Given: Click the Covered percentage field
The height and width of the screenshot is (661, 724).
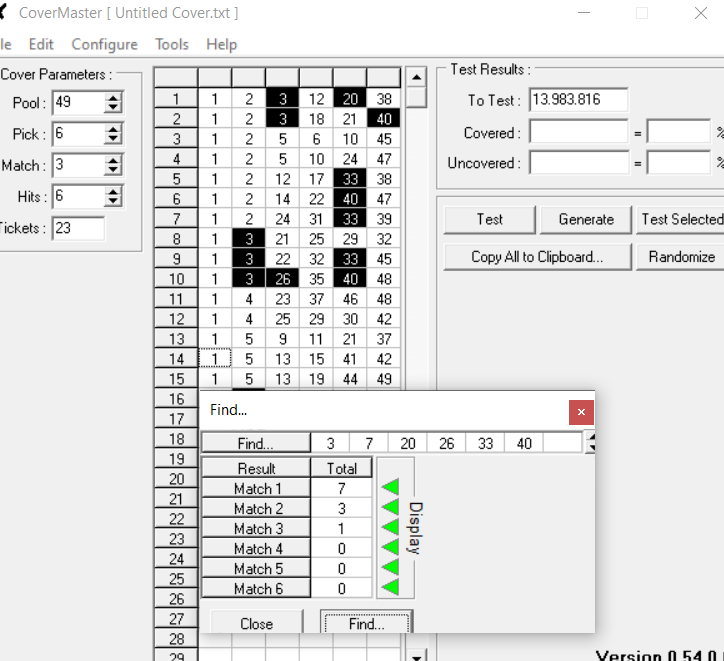Looking at the screenshot, I should coord(679,132).
